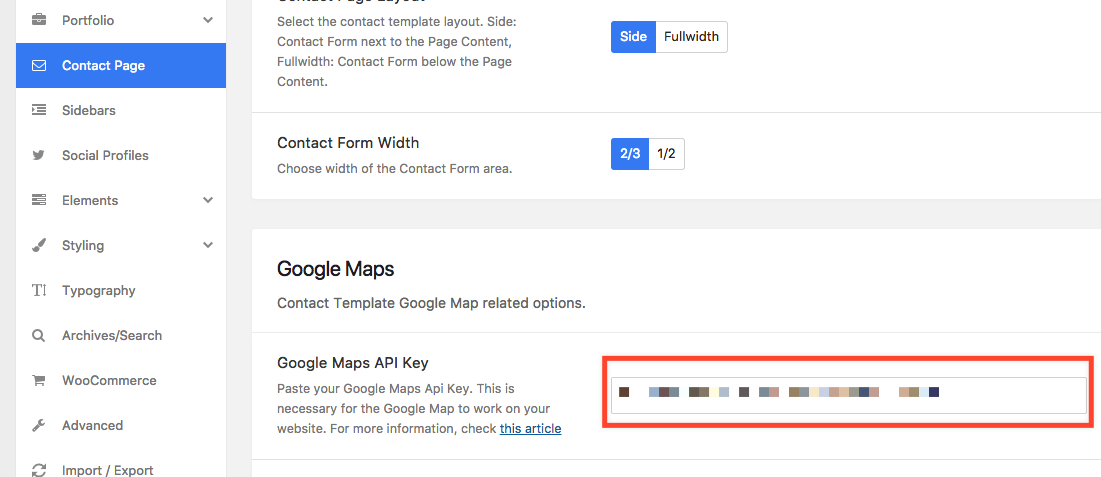Set Contact Form Width to 2/3
Image resolution: width=1101 pixels, height=477 pixels.
tap(630, 154)
